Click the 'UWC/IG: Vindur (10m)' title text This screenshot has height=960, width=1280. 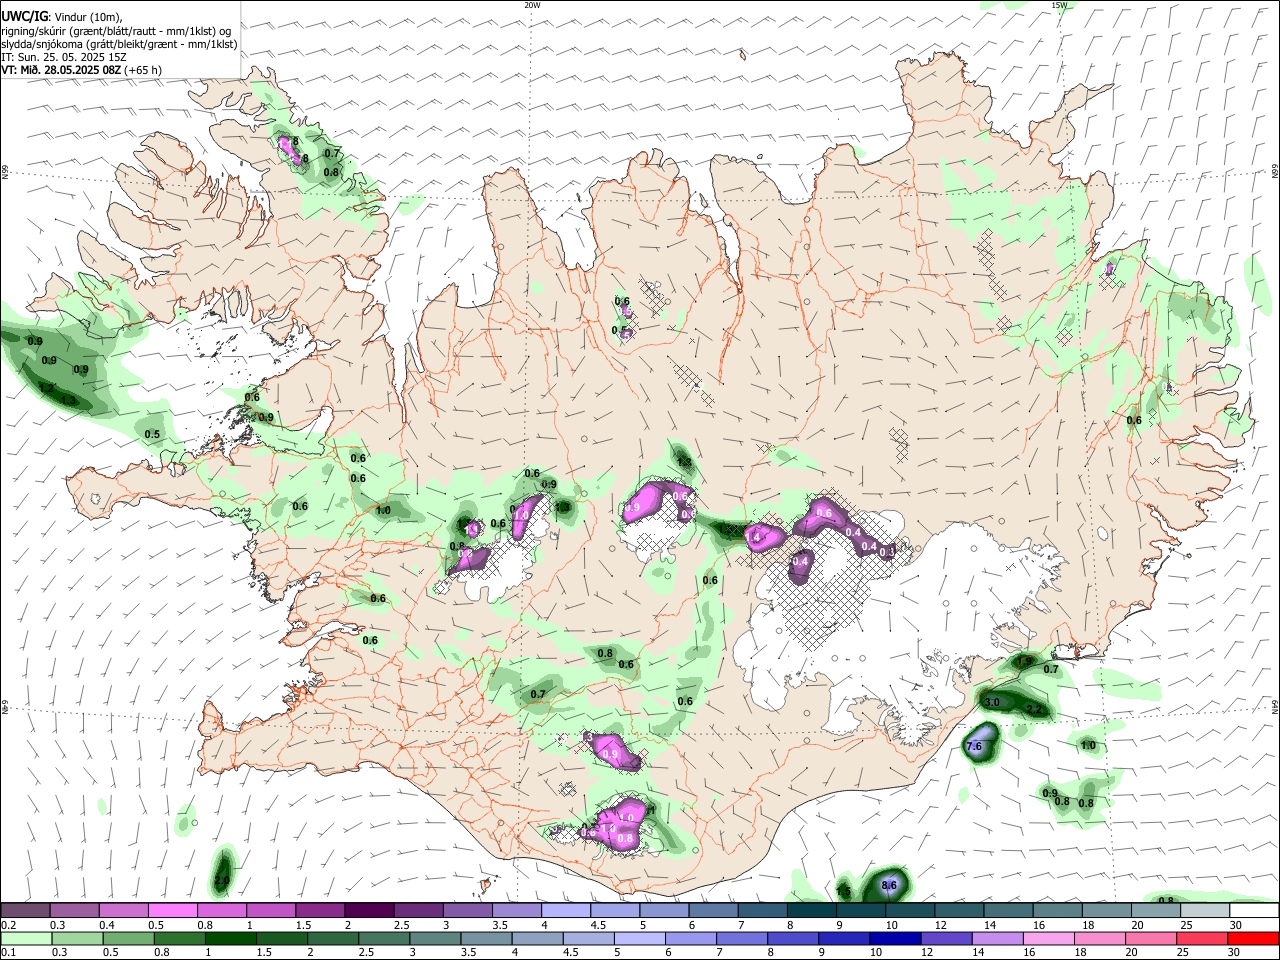coord(62,17)
